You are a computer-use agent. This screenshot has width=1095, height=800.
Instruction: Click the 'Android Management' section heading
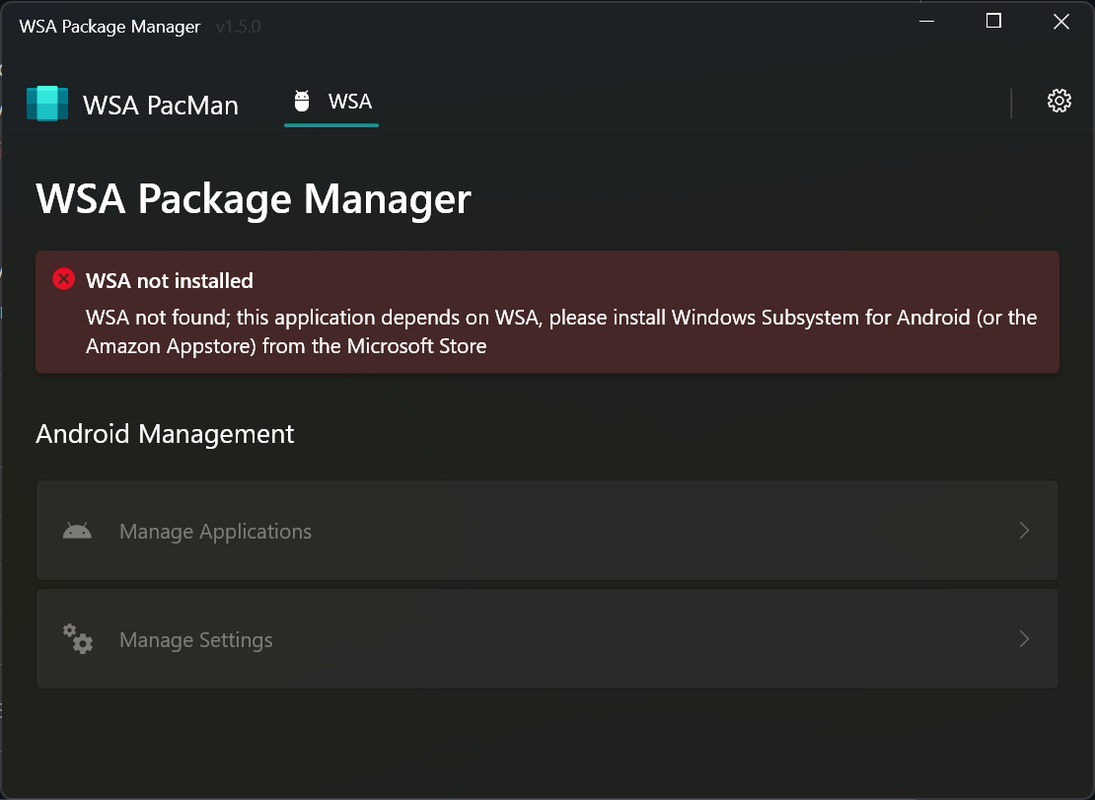pos(165,434)
